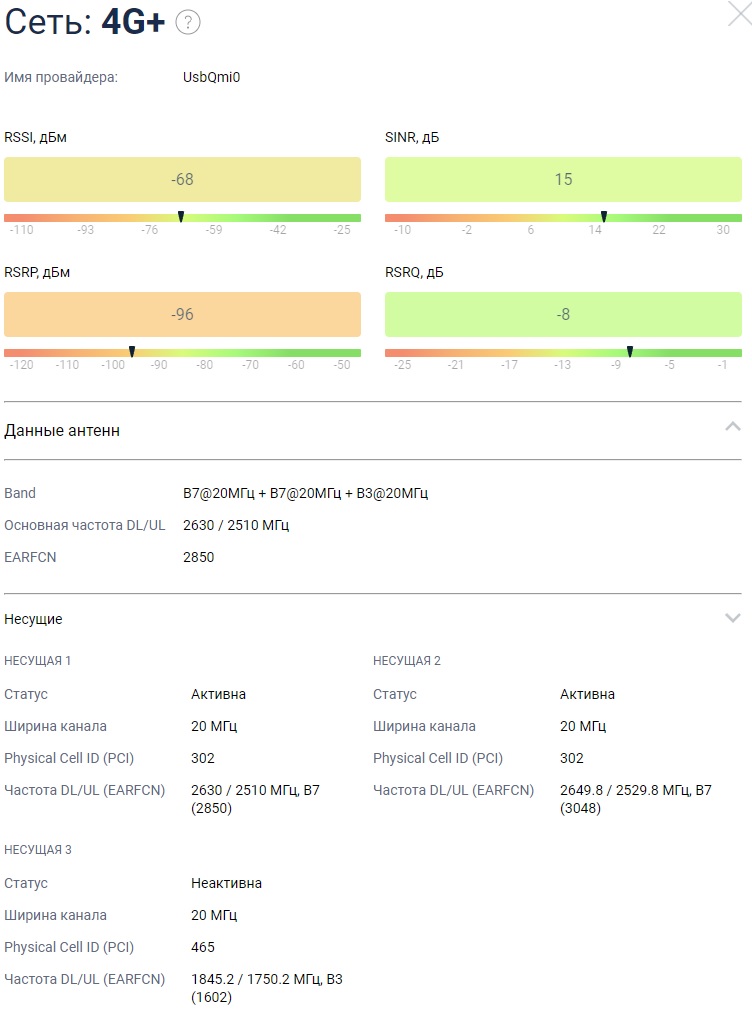Collapse the Данные антенн section chevron
Screen dimensions: 752x1014
pyautogui.click(x=732, y=427)
